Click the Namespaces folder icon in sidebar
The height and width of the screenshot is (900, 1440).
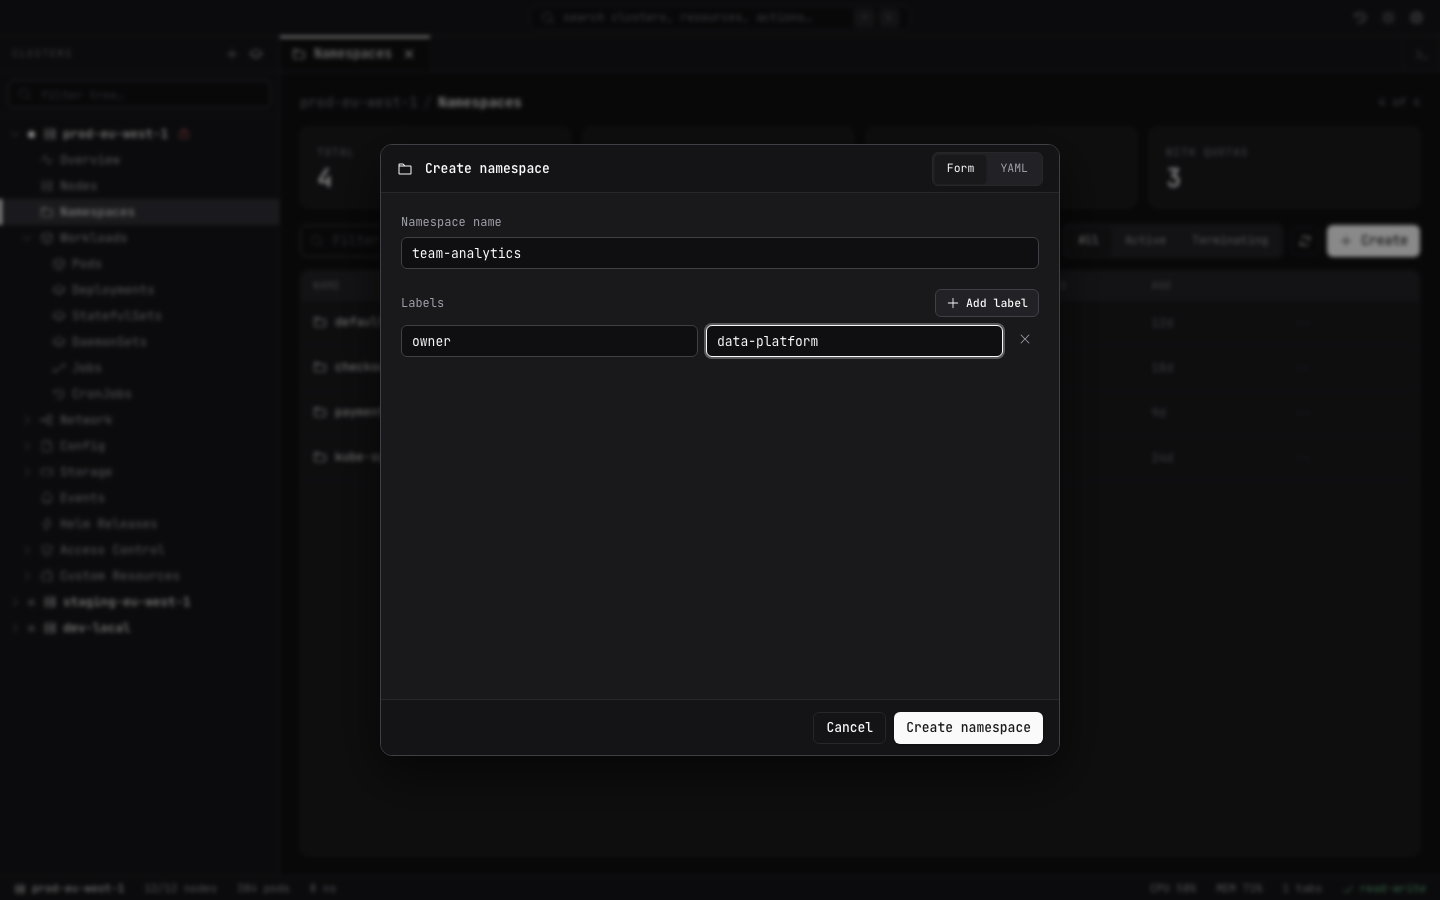tap(46, 212)
